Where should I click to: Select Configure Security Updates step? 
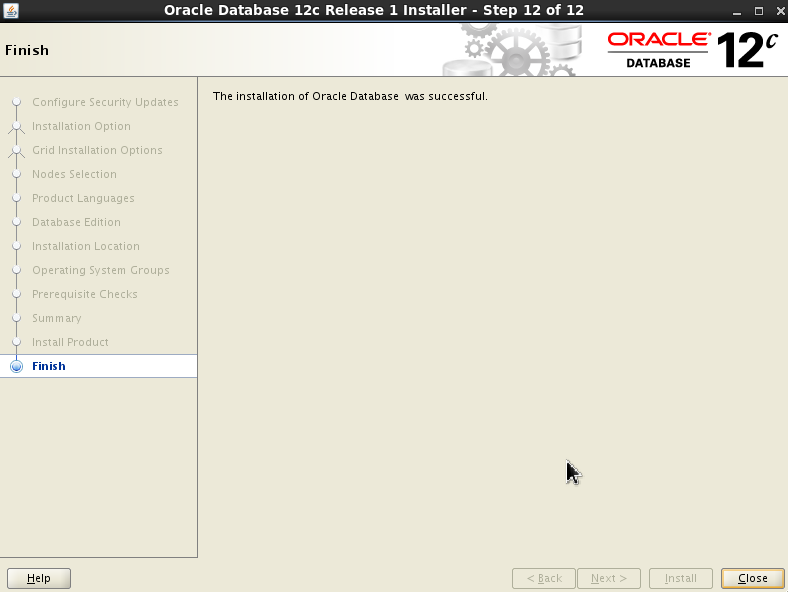pyautogui.click(x=105, y=102)
